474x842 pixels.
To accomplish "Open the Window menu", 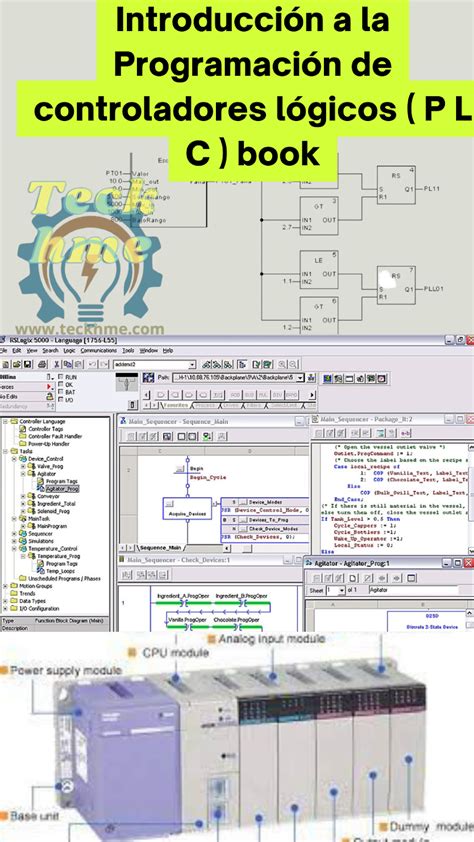I will 149,350.
